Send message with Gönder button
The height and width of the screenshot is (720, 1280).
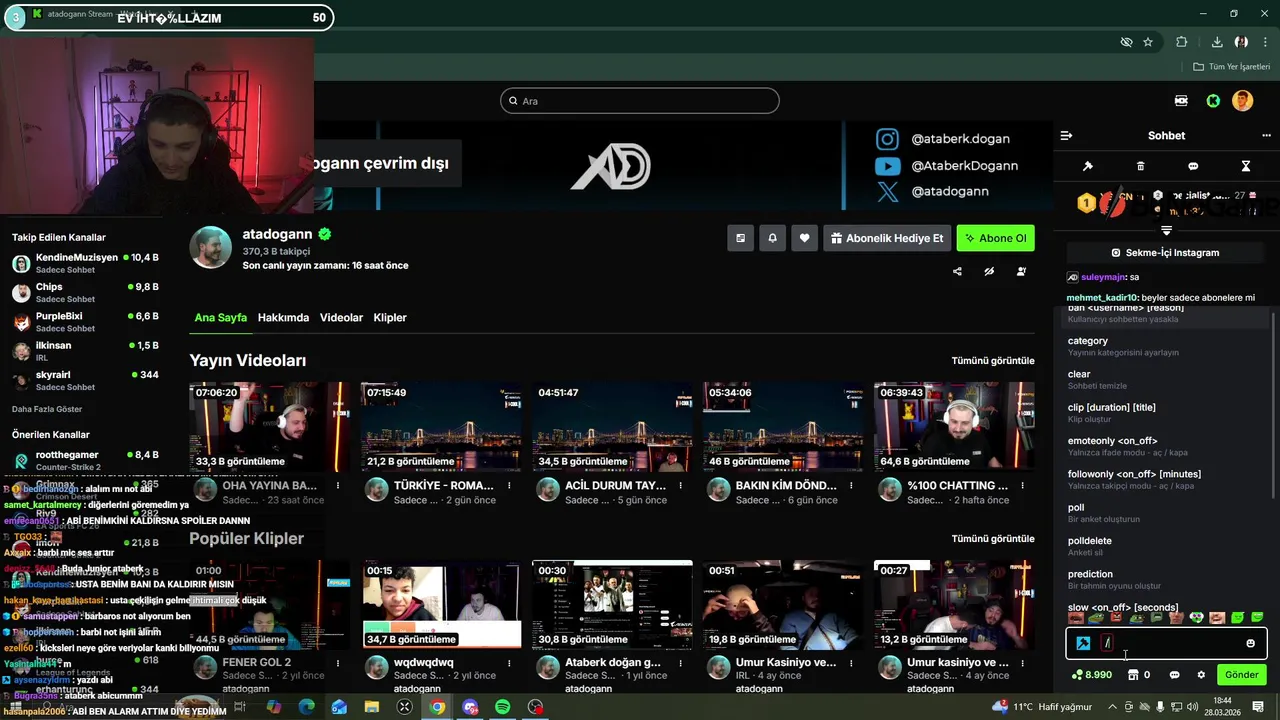1242,675
